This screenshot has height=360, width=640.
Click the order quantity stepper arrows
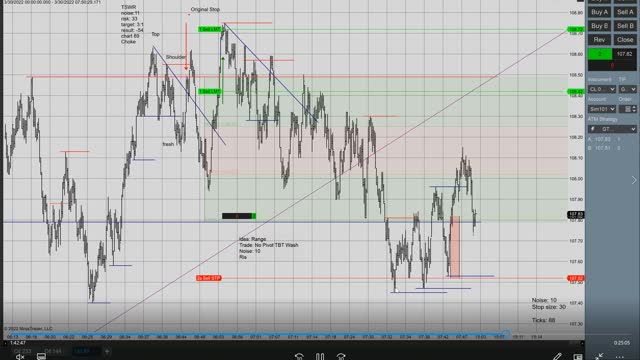pyautogui.click(x=634, y=109)
